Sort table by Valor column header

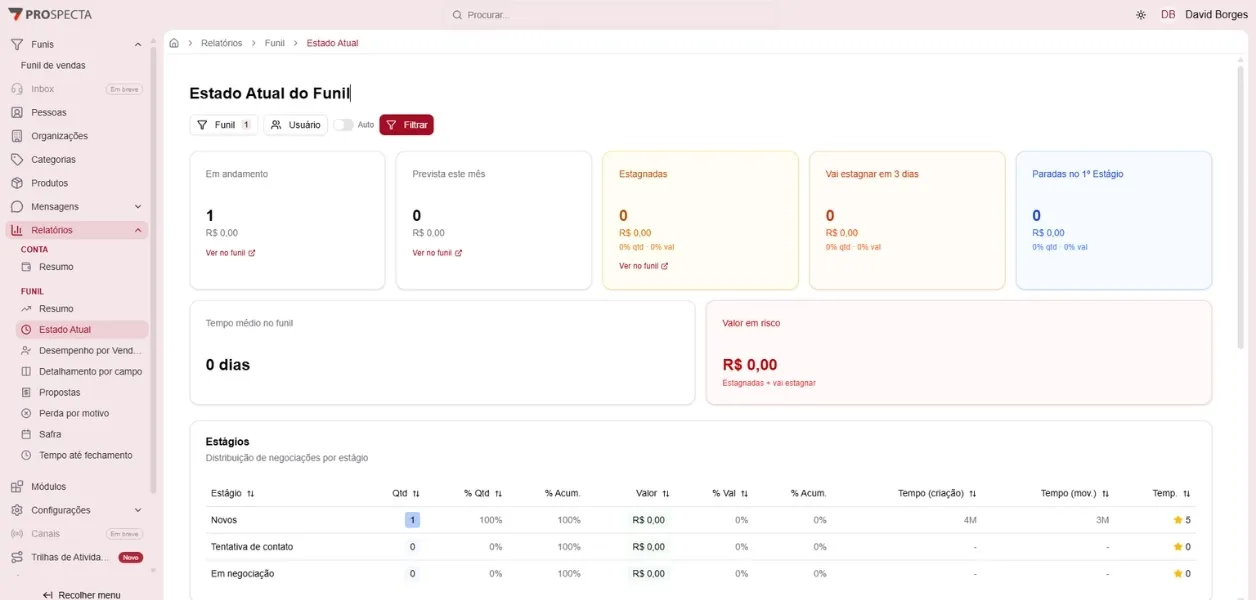tap(653, 493)
